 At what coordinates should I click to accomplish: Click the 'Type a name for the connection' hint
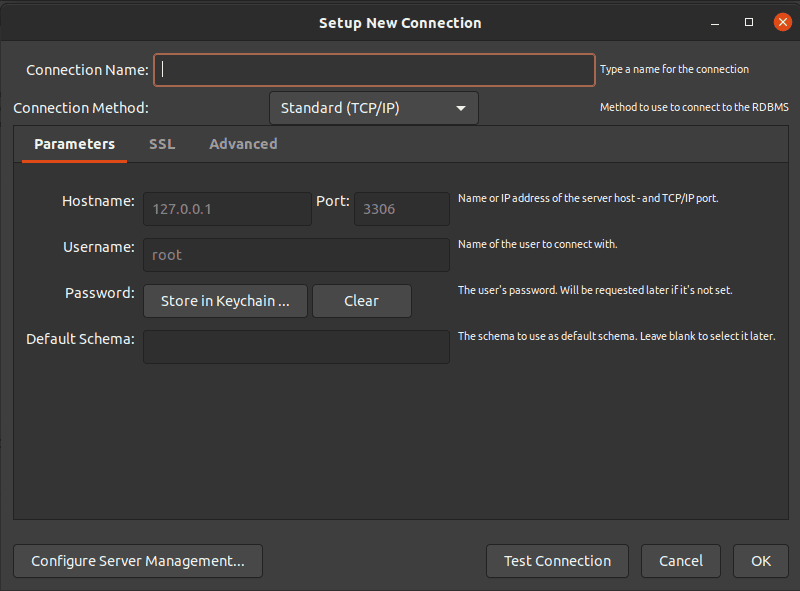tap(674, 69)
